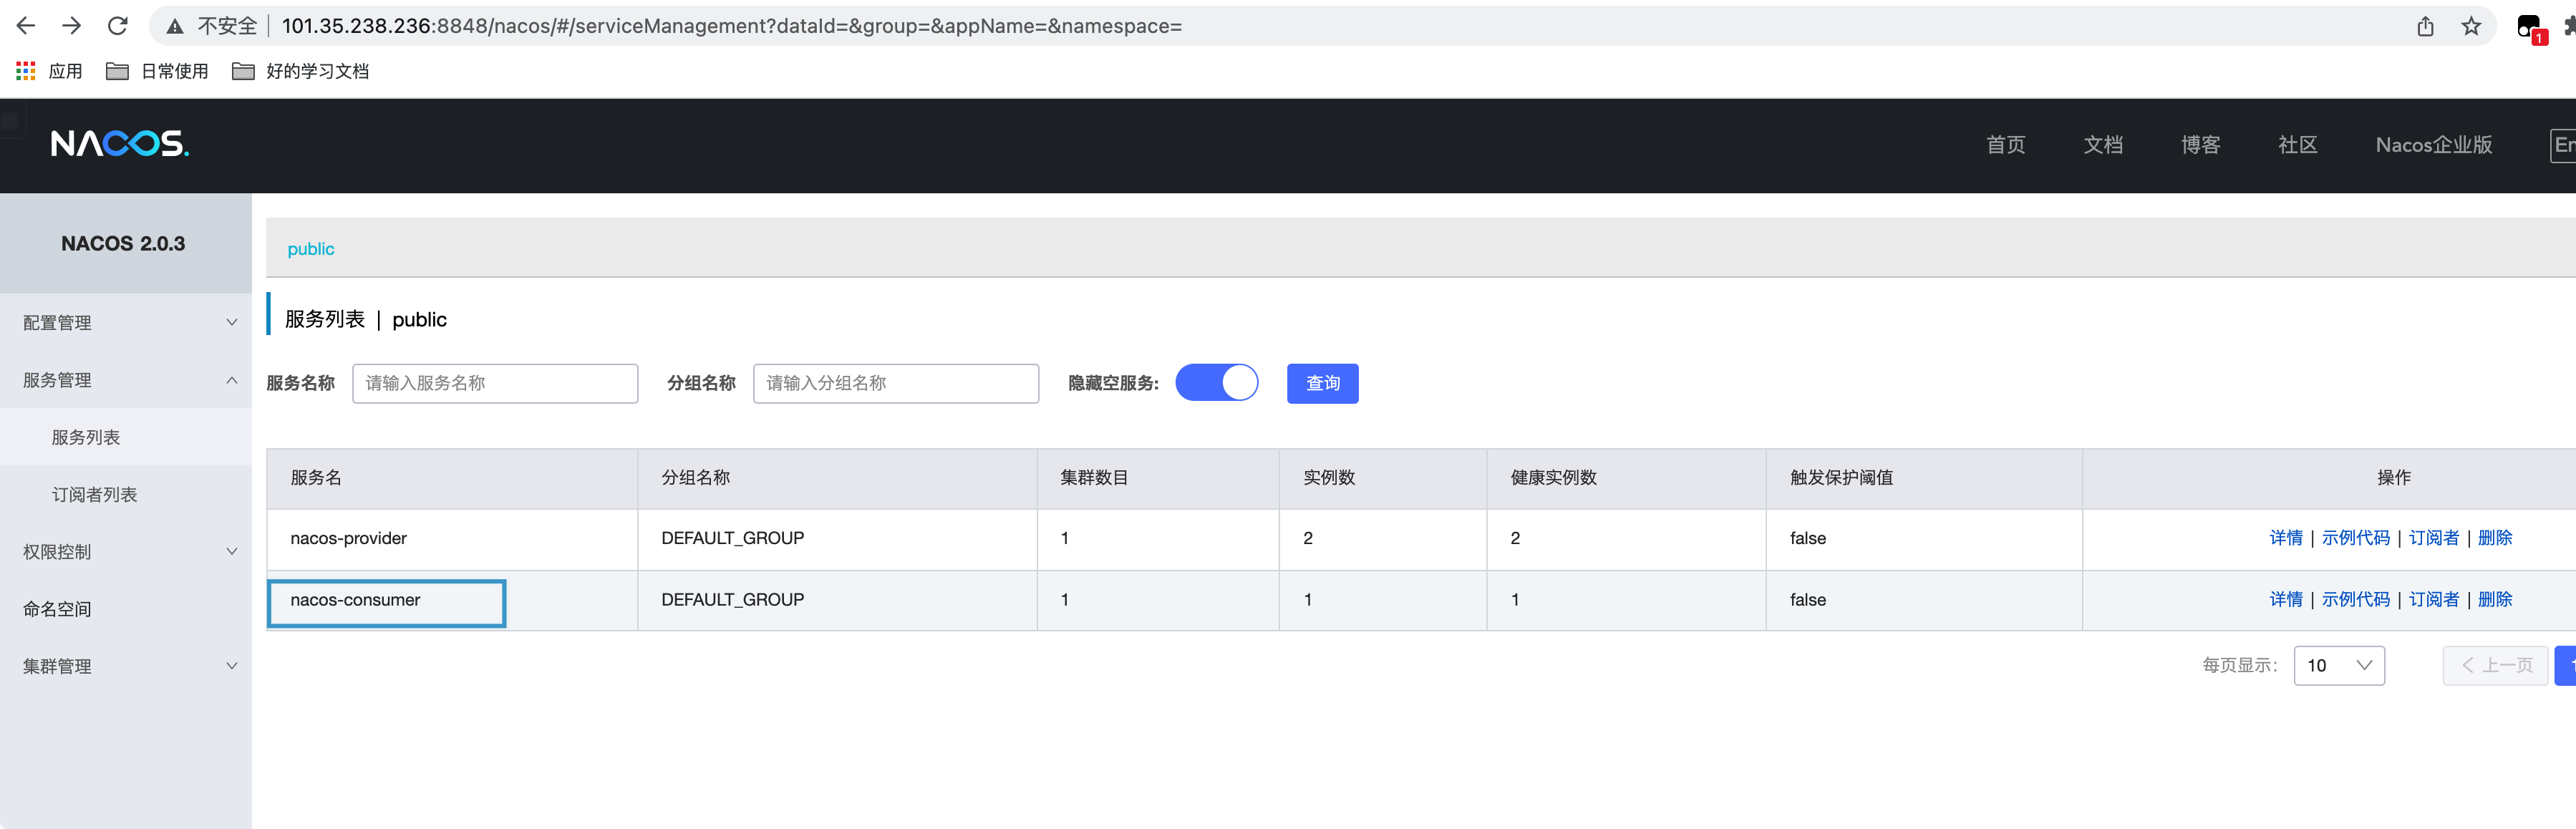Image resolution: width=2576 pixels, height=829 pixels.
Task: Click the 服务名称 input field
Action: tap(494, 383)
